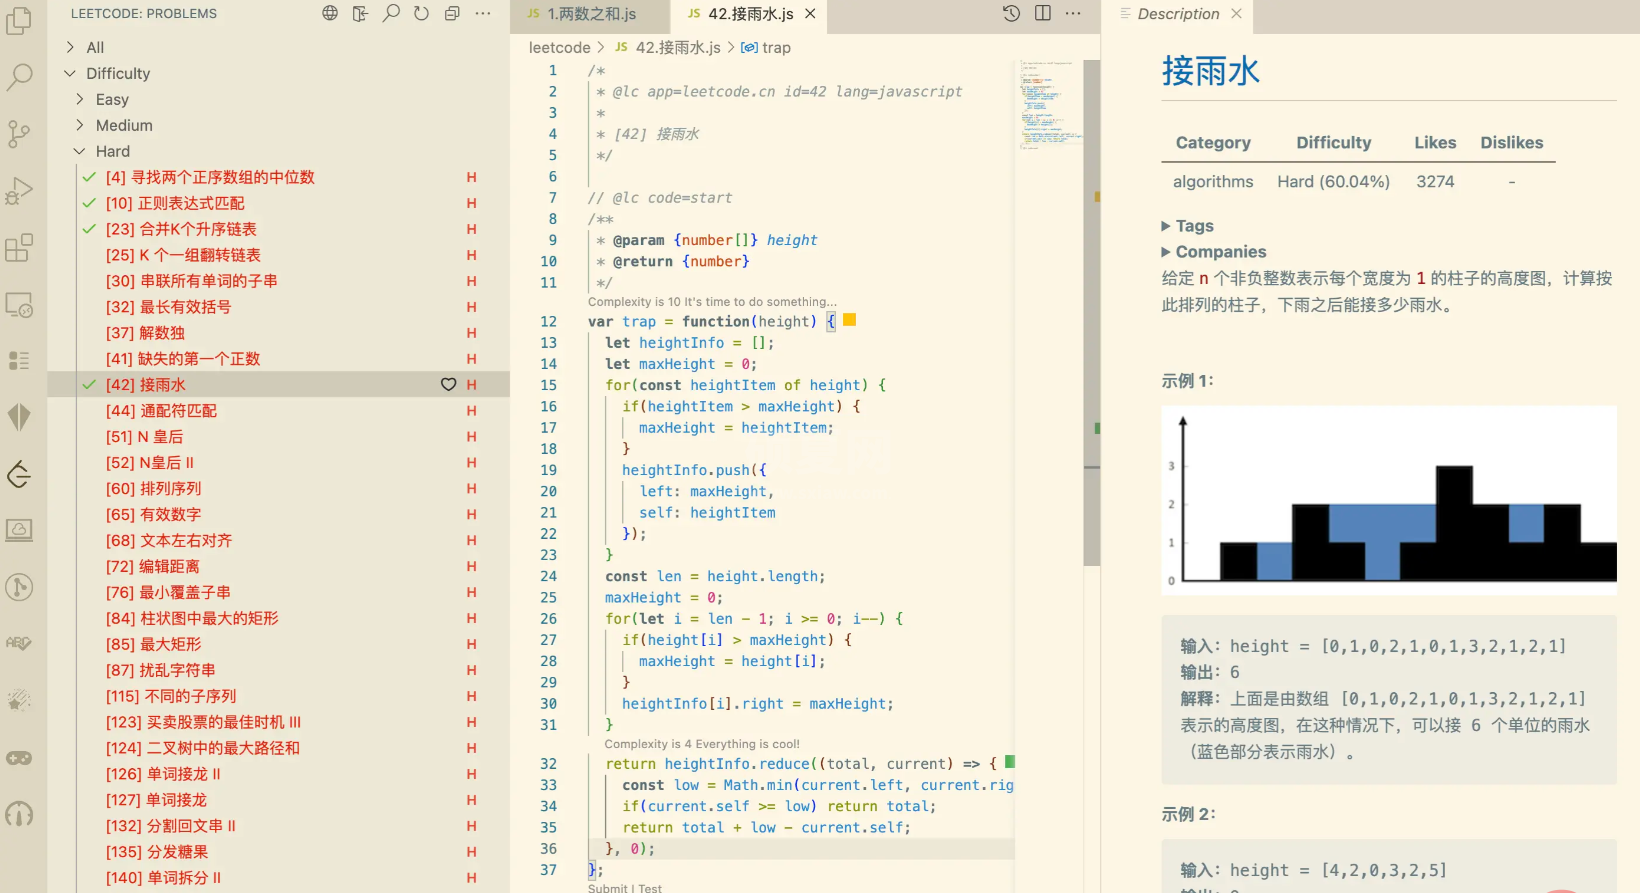Click the sign in icon in LeetCode header
Viewport: 1640px width, 893px height.
click(360, 13)
